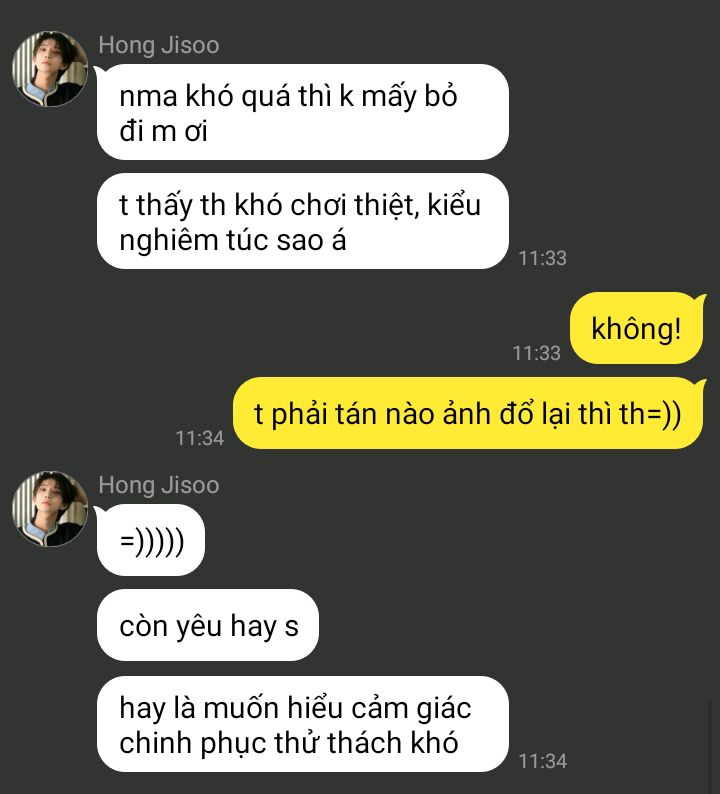This screenshot has width=720, height=794.
Task: Tap the yellow message 't phải tán nào ảnh đổ lại thì th=))'
Action: pyautogui.click(x=468, y=413)
